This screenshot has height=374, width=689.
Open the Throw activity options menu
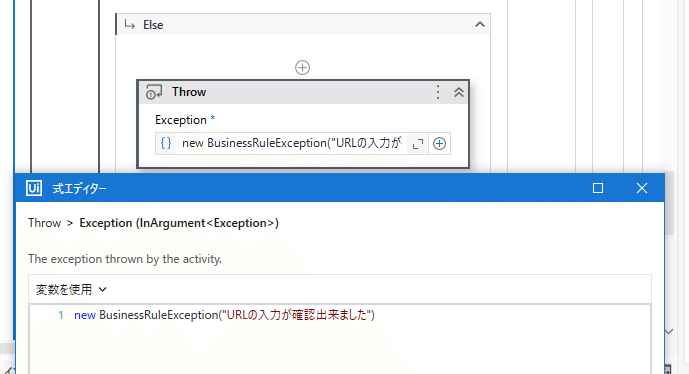[x=438, y=92]
